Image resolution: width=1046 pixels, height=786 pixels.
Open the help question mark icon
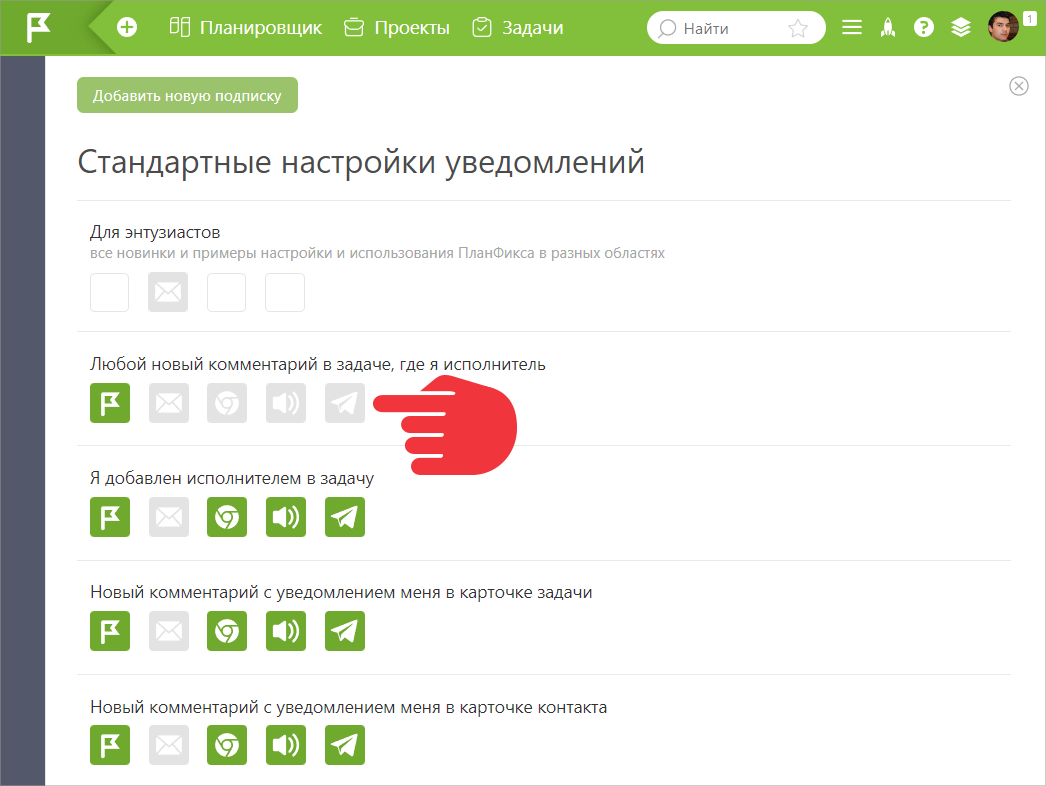[x=924, y=27]
